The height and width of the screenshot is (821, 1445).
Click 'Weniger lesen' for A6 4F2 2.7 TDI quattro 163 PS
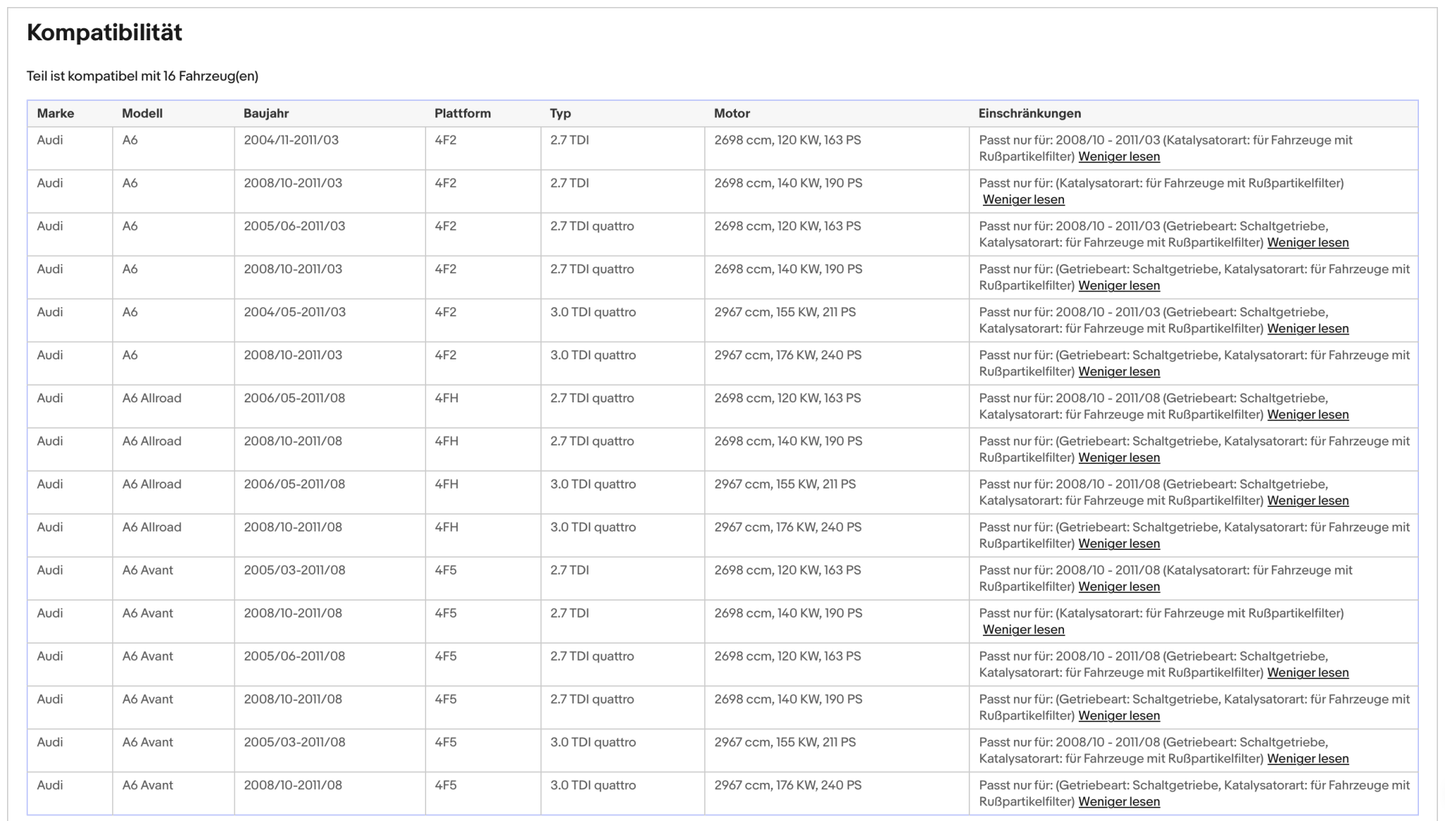(x=1307, y=243)
